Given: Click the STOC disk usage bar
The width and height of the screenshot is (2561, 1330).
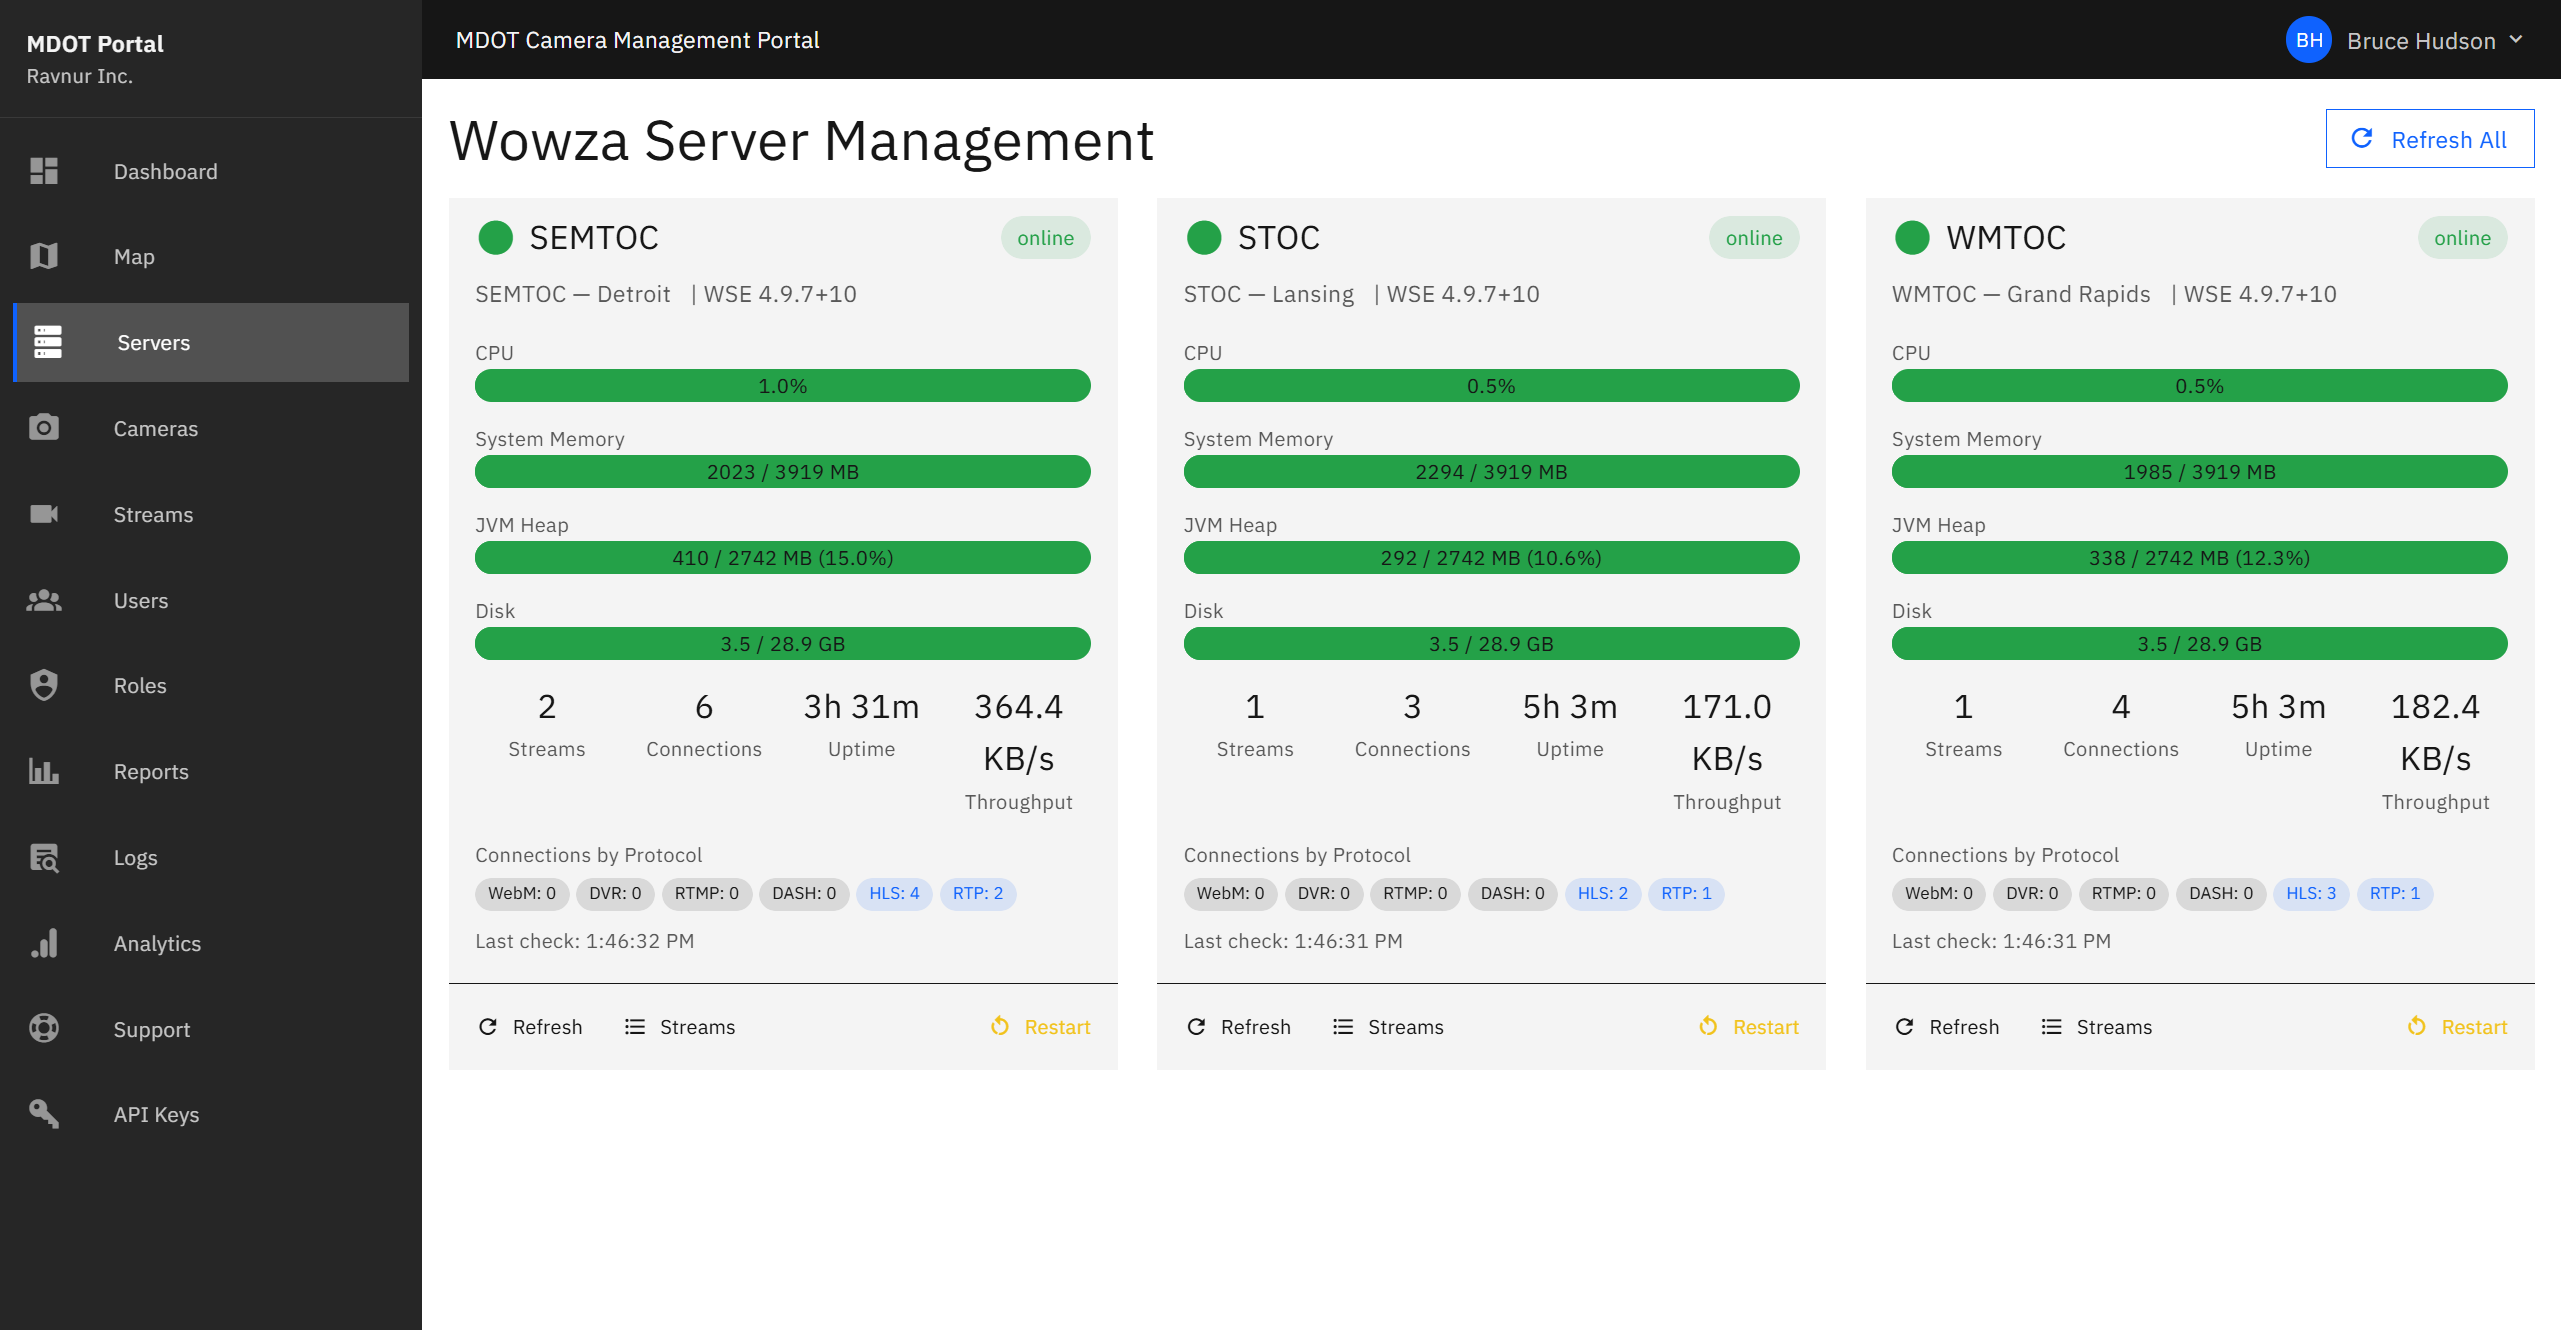Looking at the screenshot, I should [1491, 643].
